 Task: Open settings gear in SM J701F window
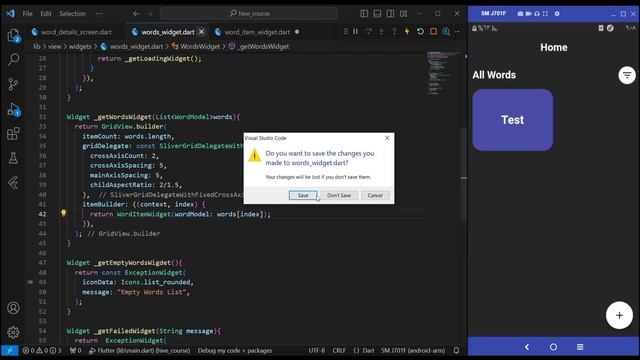[557, 13]
